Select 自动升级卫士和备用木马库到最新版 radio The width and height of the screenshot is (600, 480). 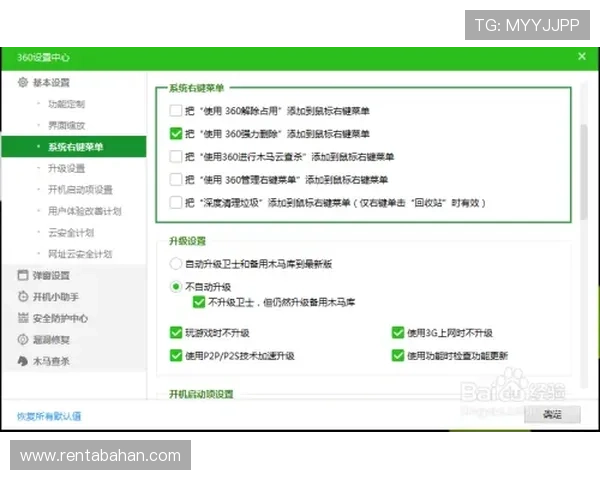176,264
